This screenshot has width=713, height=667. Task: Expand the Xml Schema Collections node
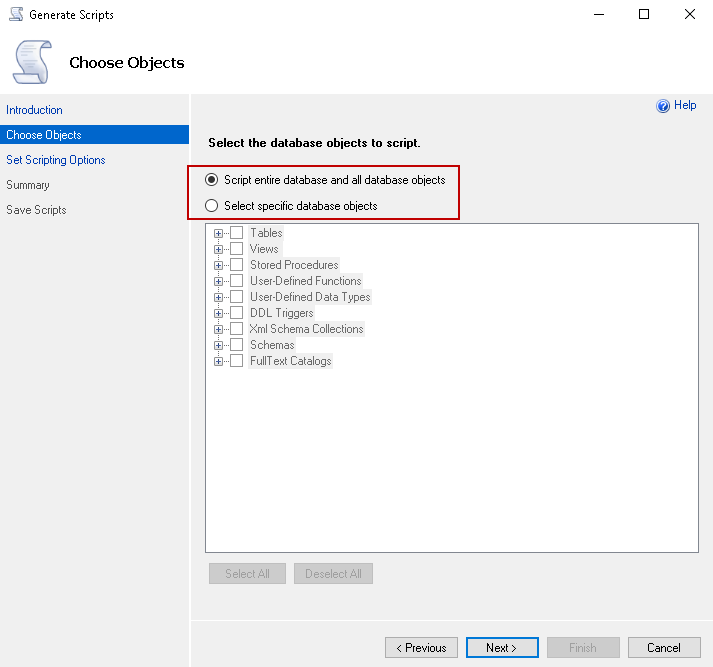pos(218,329)
